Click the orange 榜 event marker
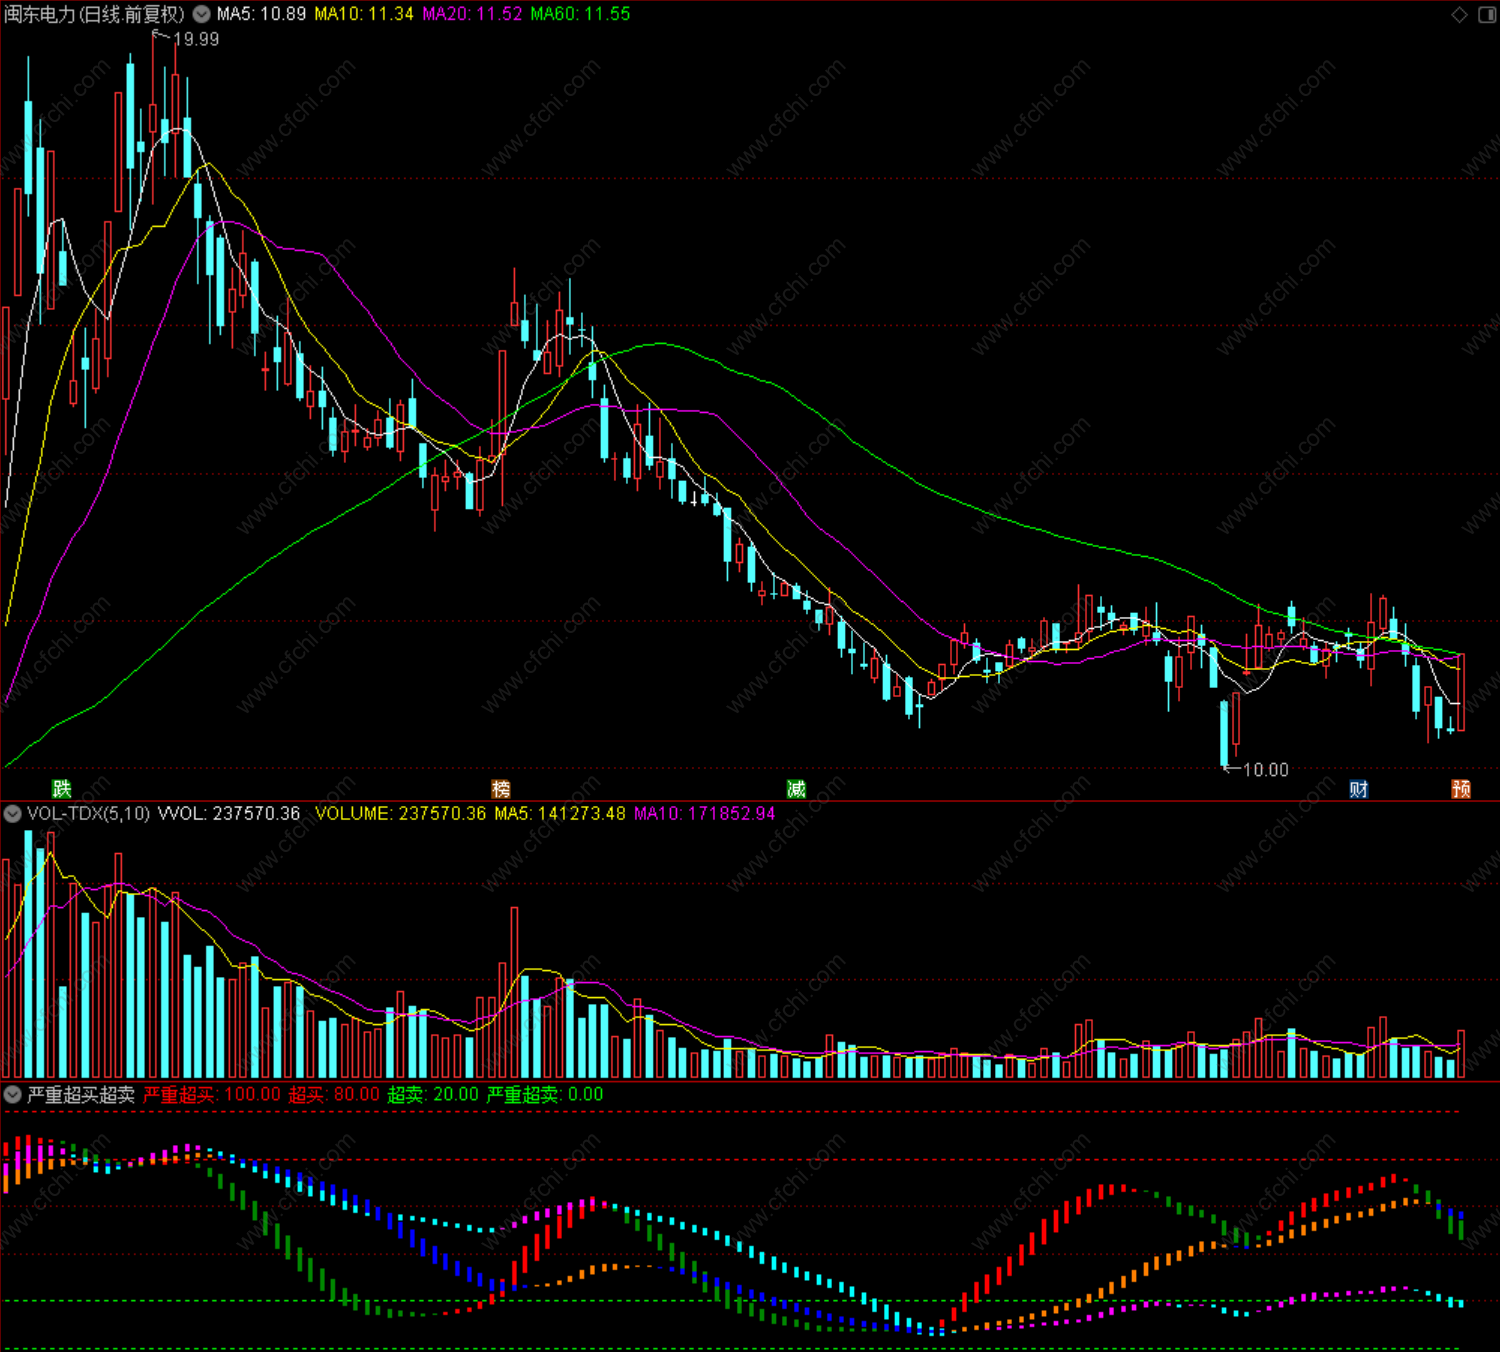This screenshot has width=1500, height=1352. 501,789
